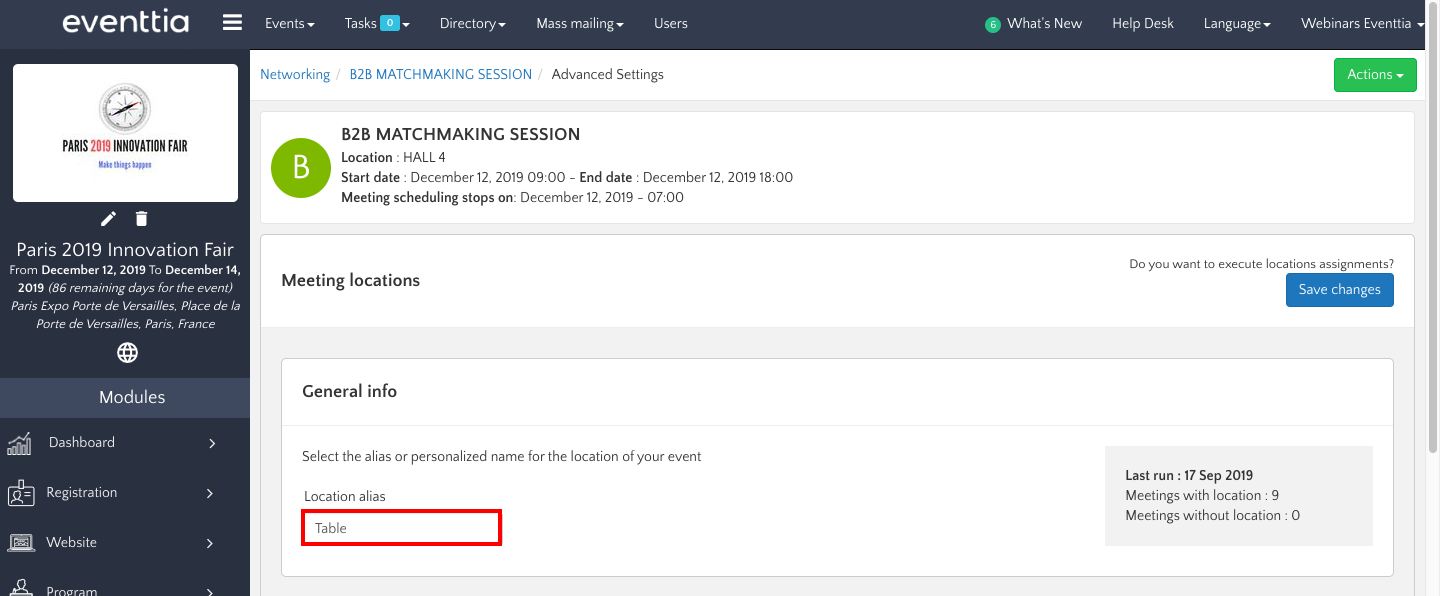
Task: Click the green B session avatar
Action: point(300,168)
